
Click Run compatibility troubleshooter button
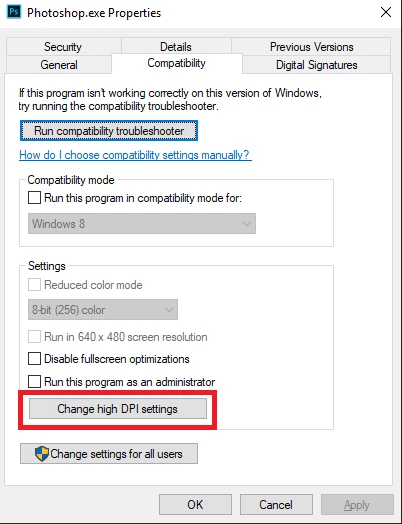pyautogui.click(x=109, y=131)
